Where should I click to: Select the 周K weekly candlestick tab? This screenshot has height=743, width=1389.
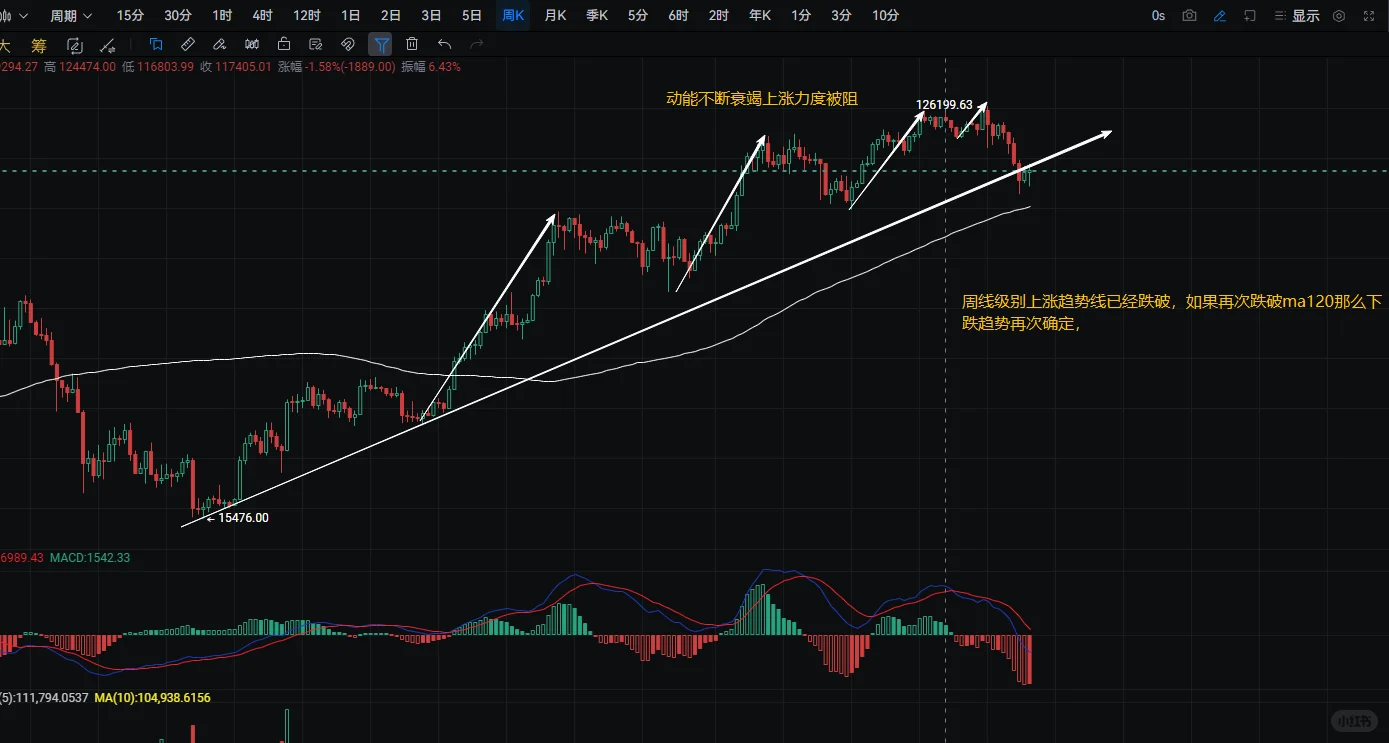click(514, 15)
